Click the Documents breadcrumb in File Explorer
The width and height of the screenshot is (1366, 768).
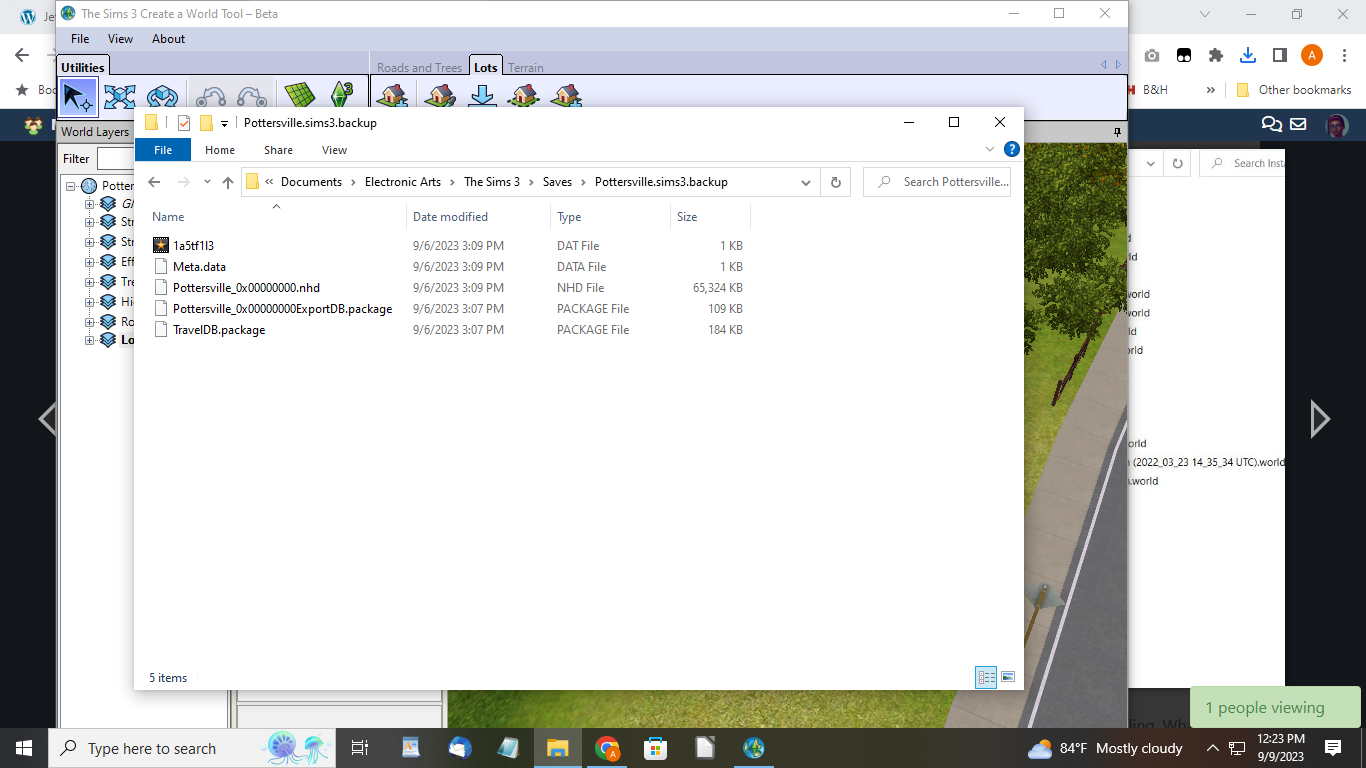(311, 182)
